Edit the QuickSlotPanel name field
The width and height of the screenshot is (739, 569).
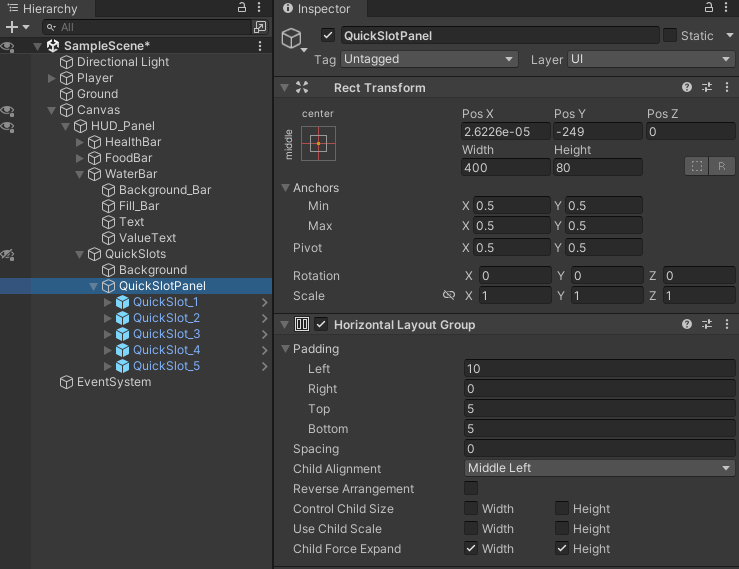click(500, 35)
